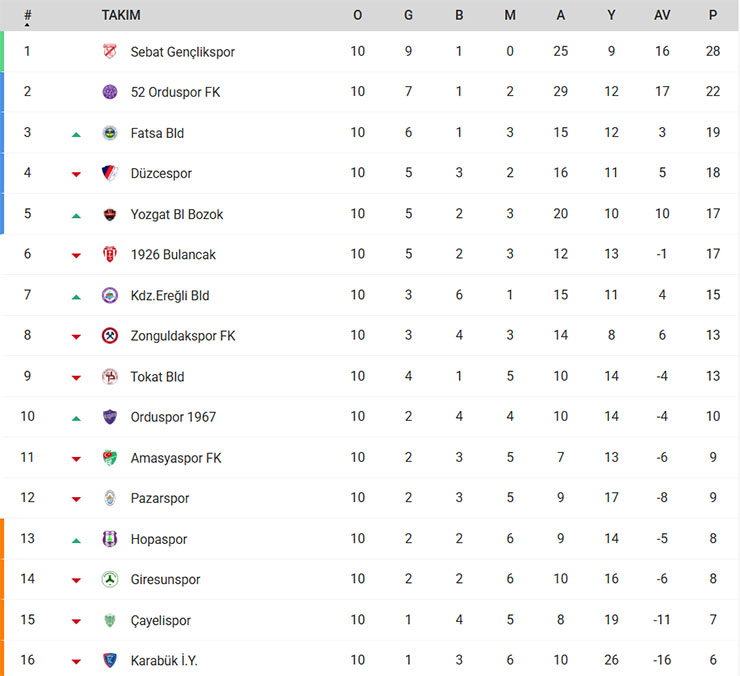This screenshot has height=676, width=740.
Task: Click the green promotion marker beside rank 1
Action: [x=2, y=51]
